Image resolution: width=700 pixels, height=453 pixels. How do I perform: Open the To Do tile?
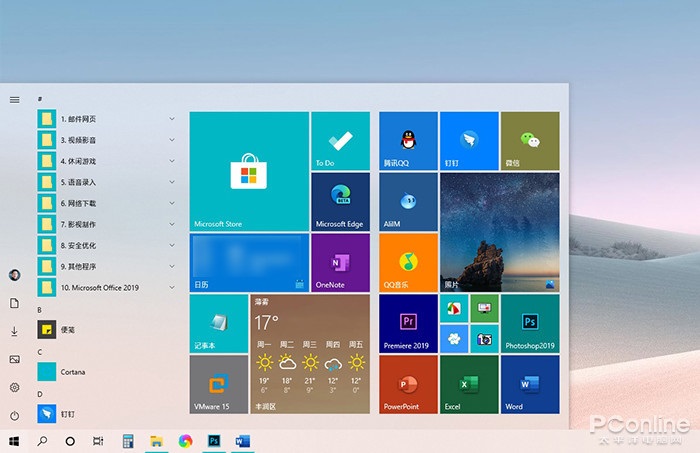pyautogui.click(x=341, y=141)
